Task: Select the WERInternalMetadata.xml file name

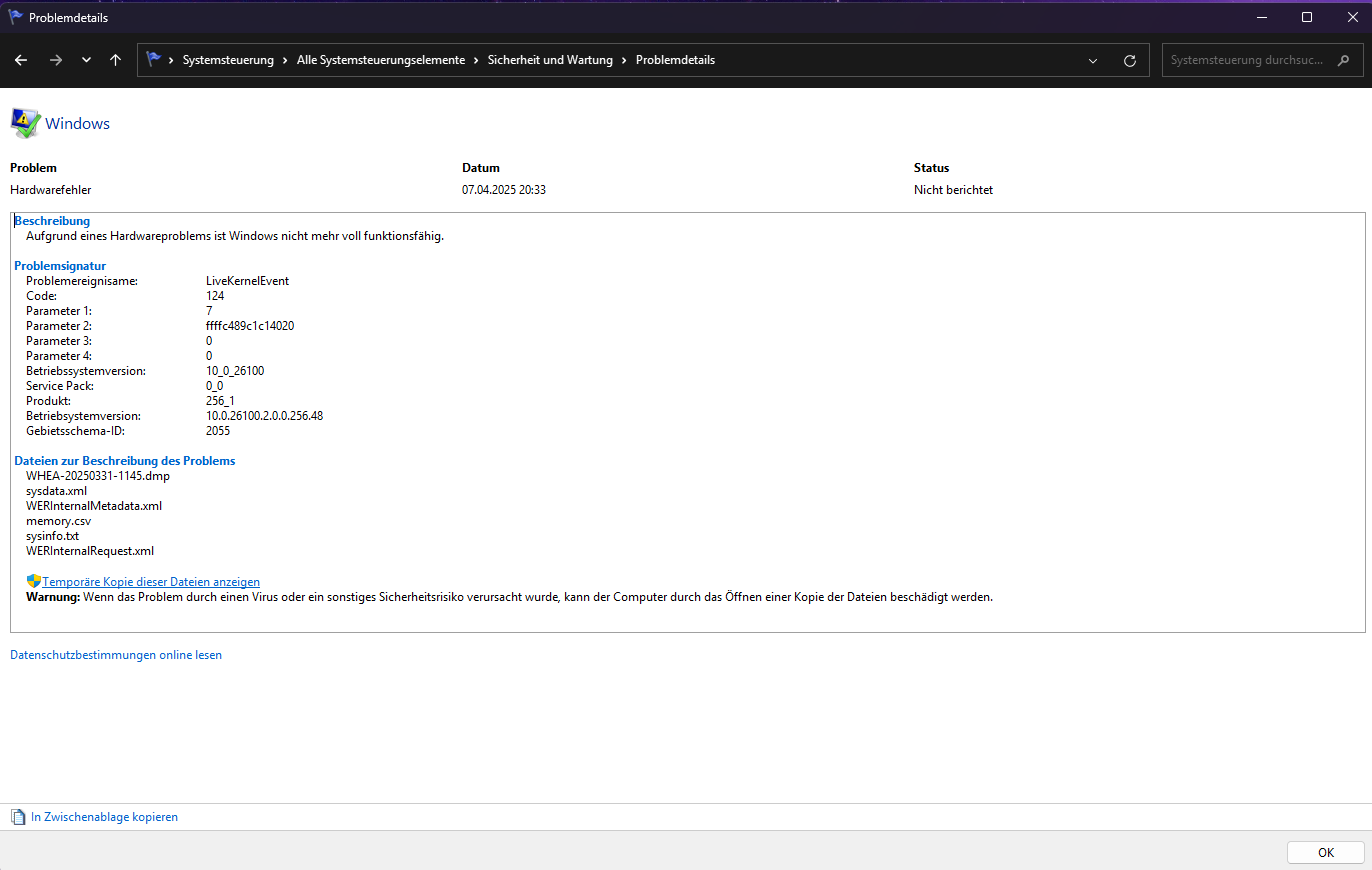Action: tap(94, 506)
